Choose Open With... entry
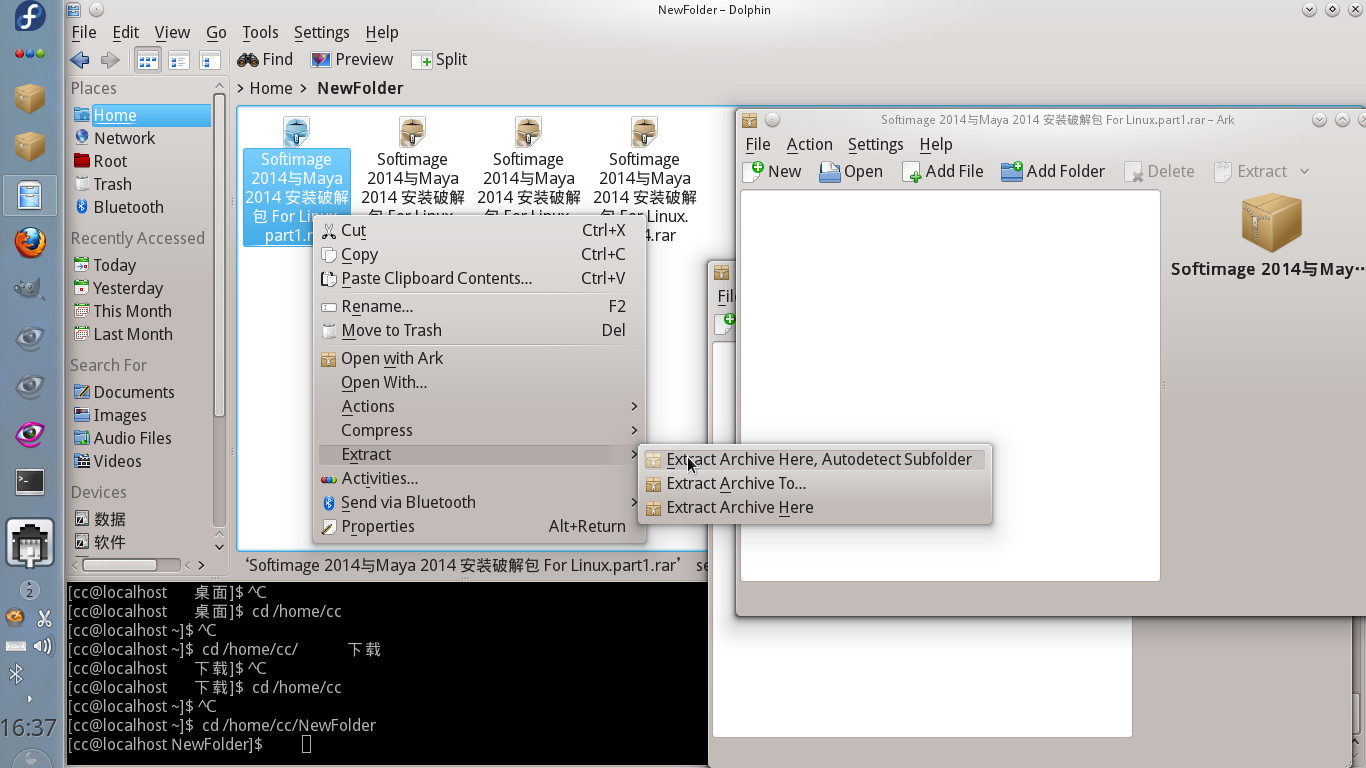This screenshot has width=1366, height=768. [x=480, y=382]
